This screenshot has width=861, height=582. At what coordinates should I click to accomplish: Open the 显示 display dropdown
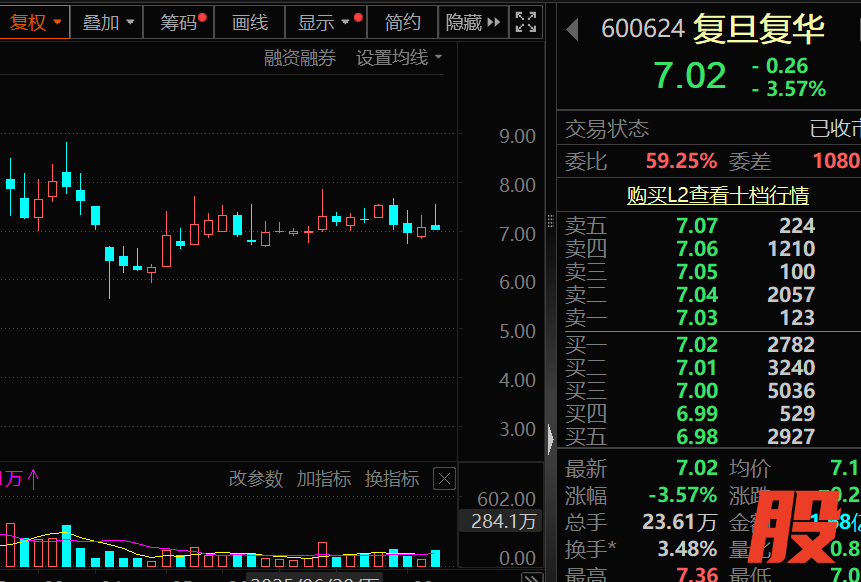click(324, 22)
